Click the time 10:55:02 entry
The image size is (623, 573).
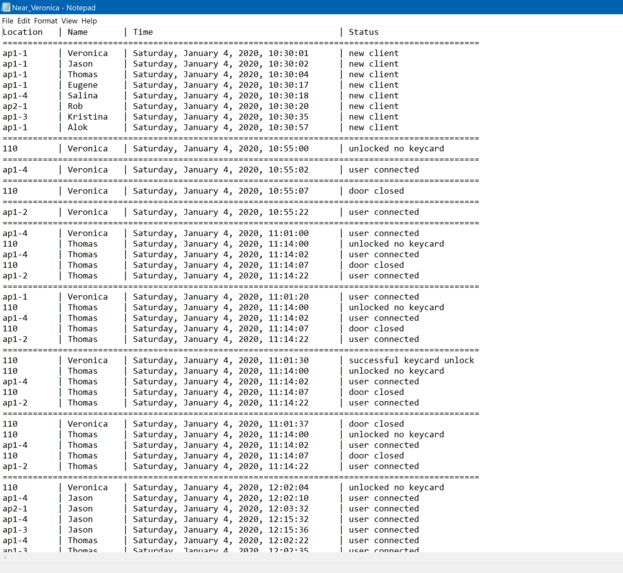(288, 170)
